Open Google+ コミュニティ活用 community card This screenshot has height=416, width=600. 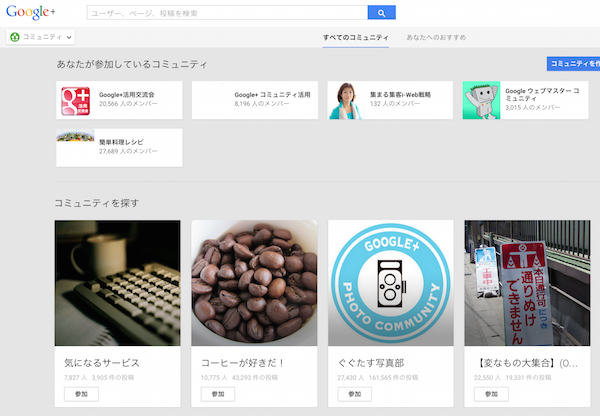click(255, 100)
